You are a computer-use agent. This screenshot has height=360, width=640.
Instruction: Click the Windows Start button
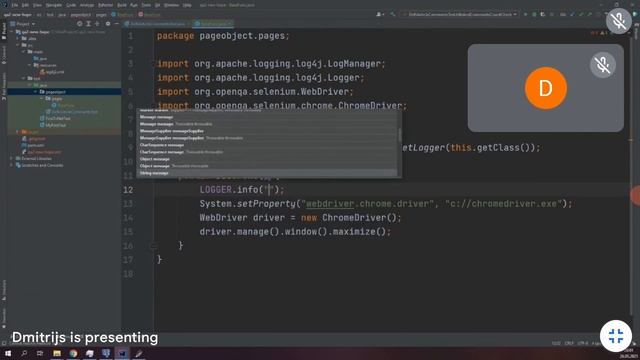pyautogui.click(x=8, y=353)
